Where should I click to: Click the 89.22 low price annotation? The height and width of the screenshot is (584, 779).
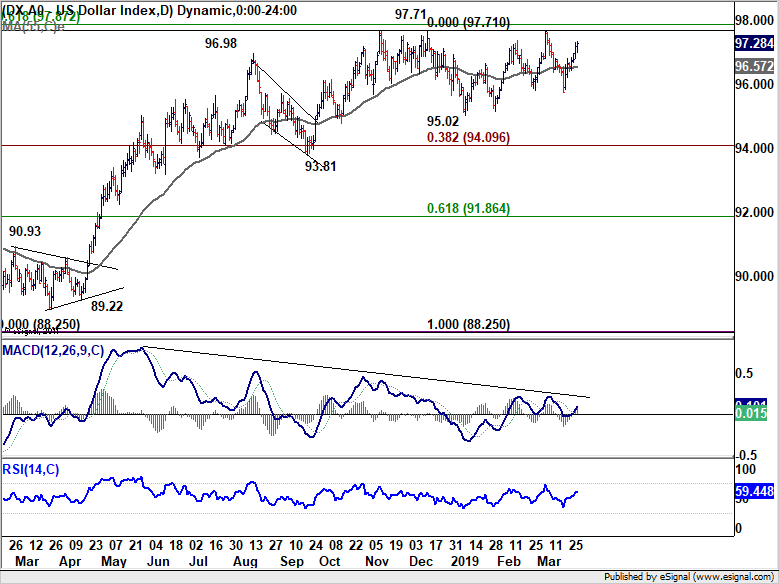(x=107, y=306)
